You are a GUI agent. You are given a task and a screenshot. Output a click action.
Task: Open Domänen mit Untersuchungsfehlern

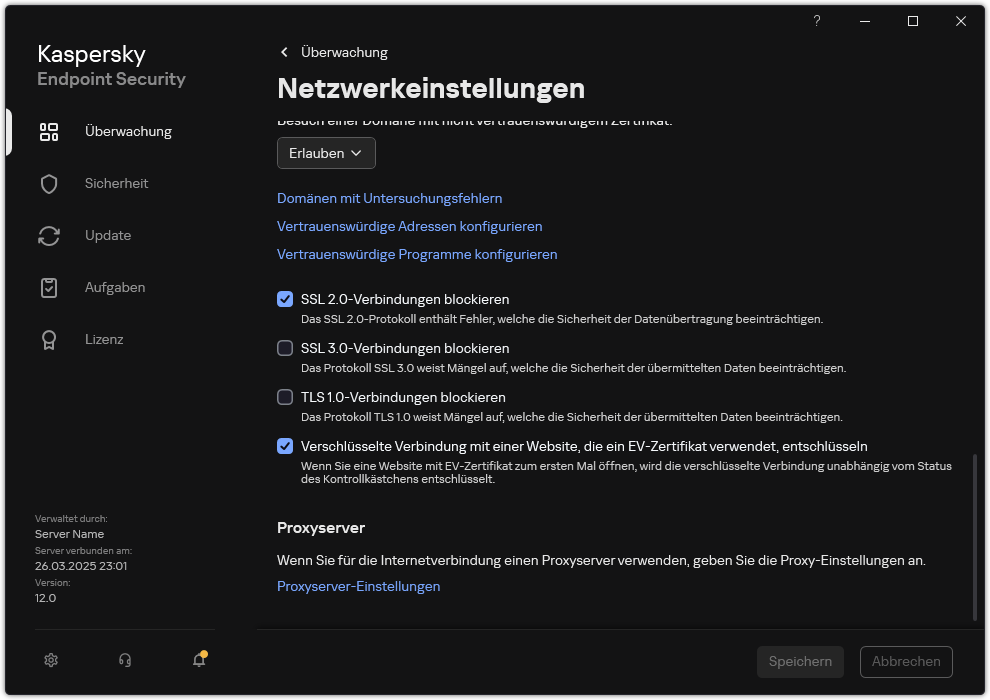pyautogui.click(x=389, y=198)
